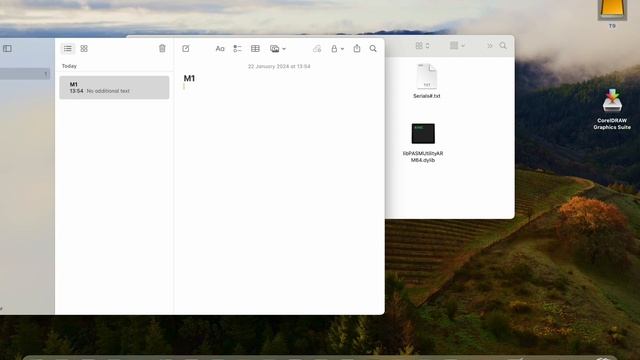
Task: Click the M1 title in note editor
Action: (x=189, y=78)
